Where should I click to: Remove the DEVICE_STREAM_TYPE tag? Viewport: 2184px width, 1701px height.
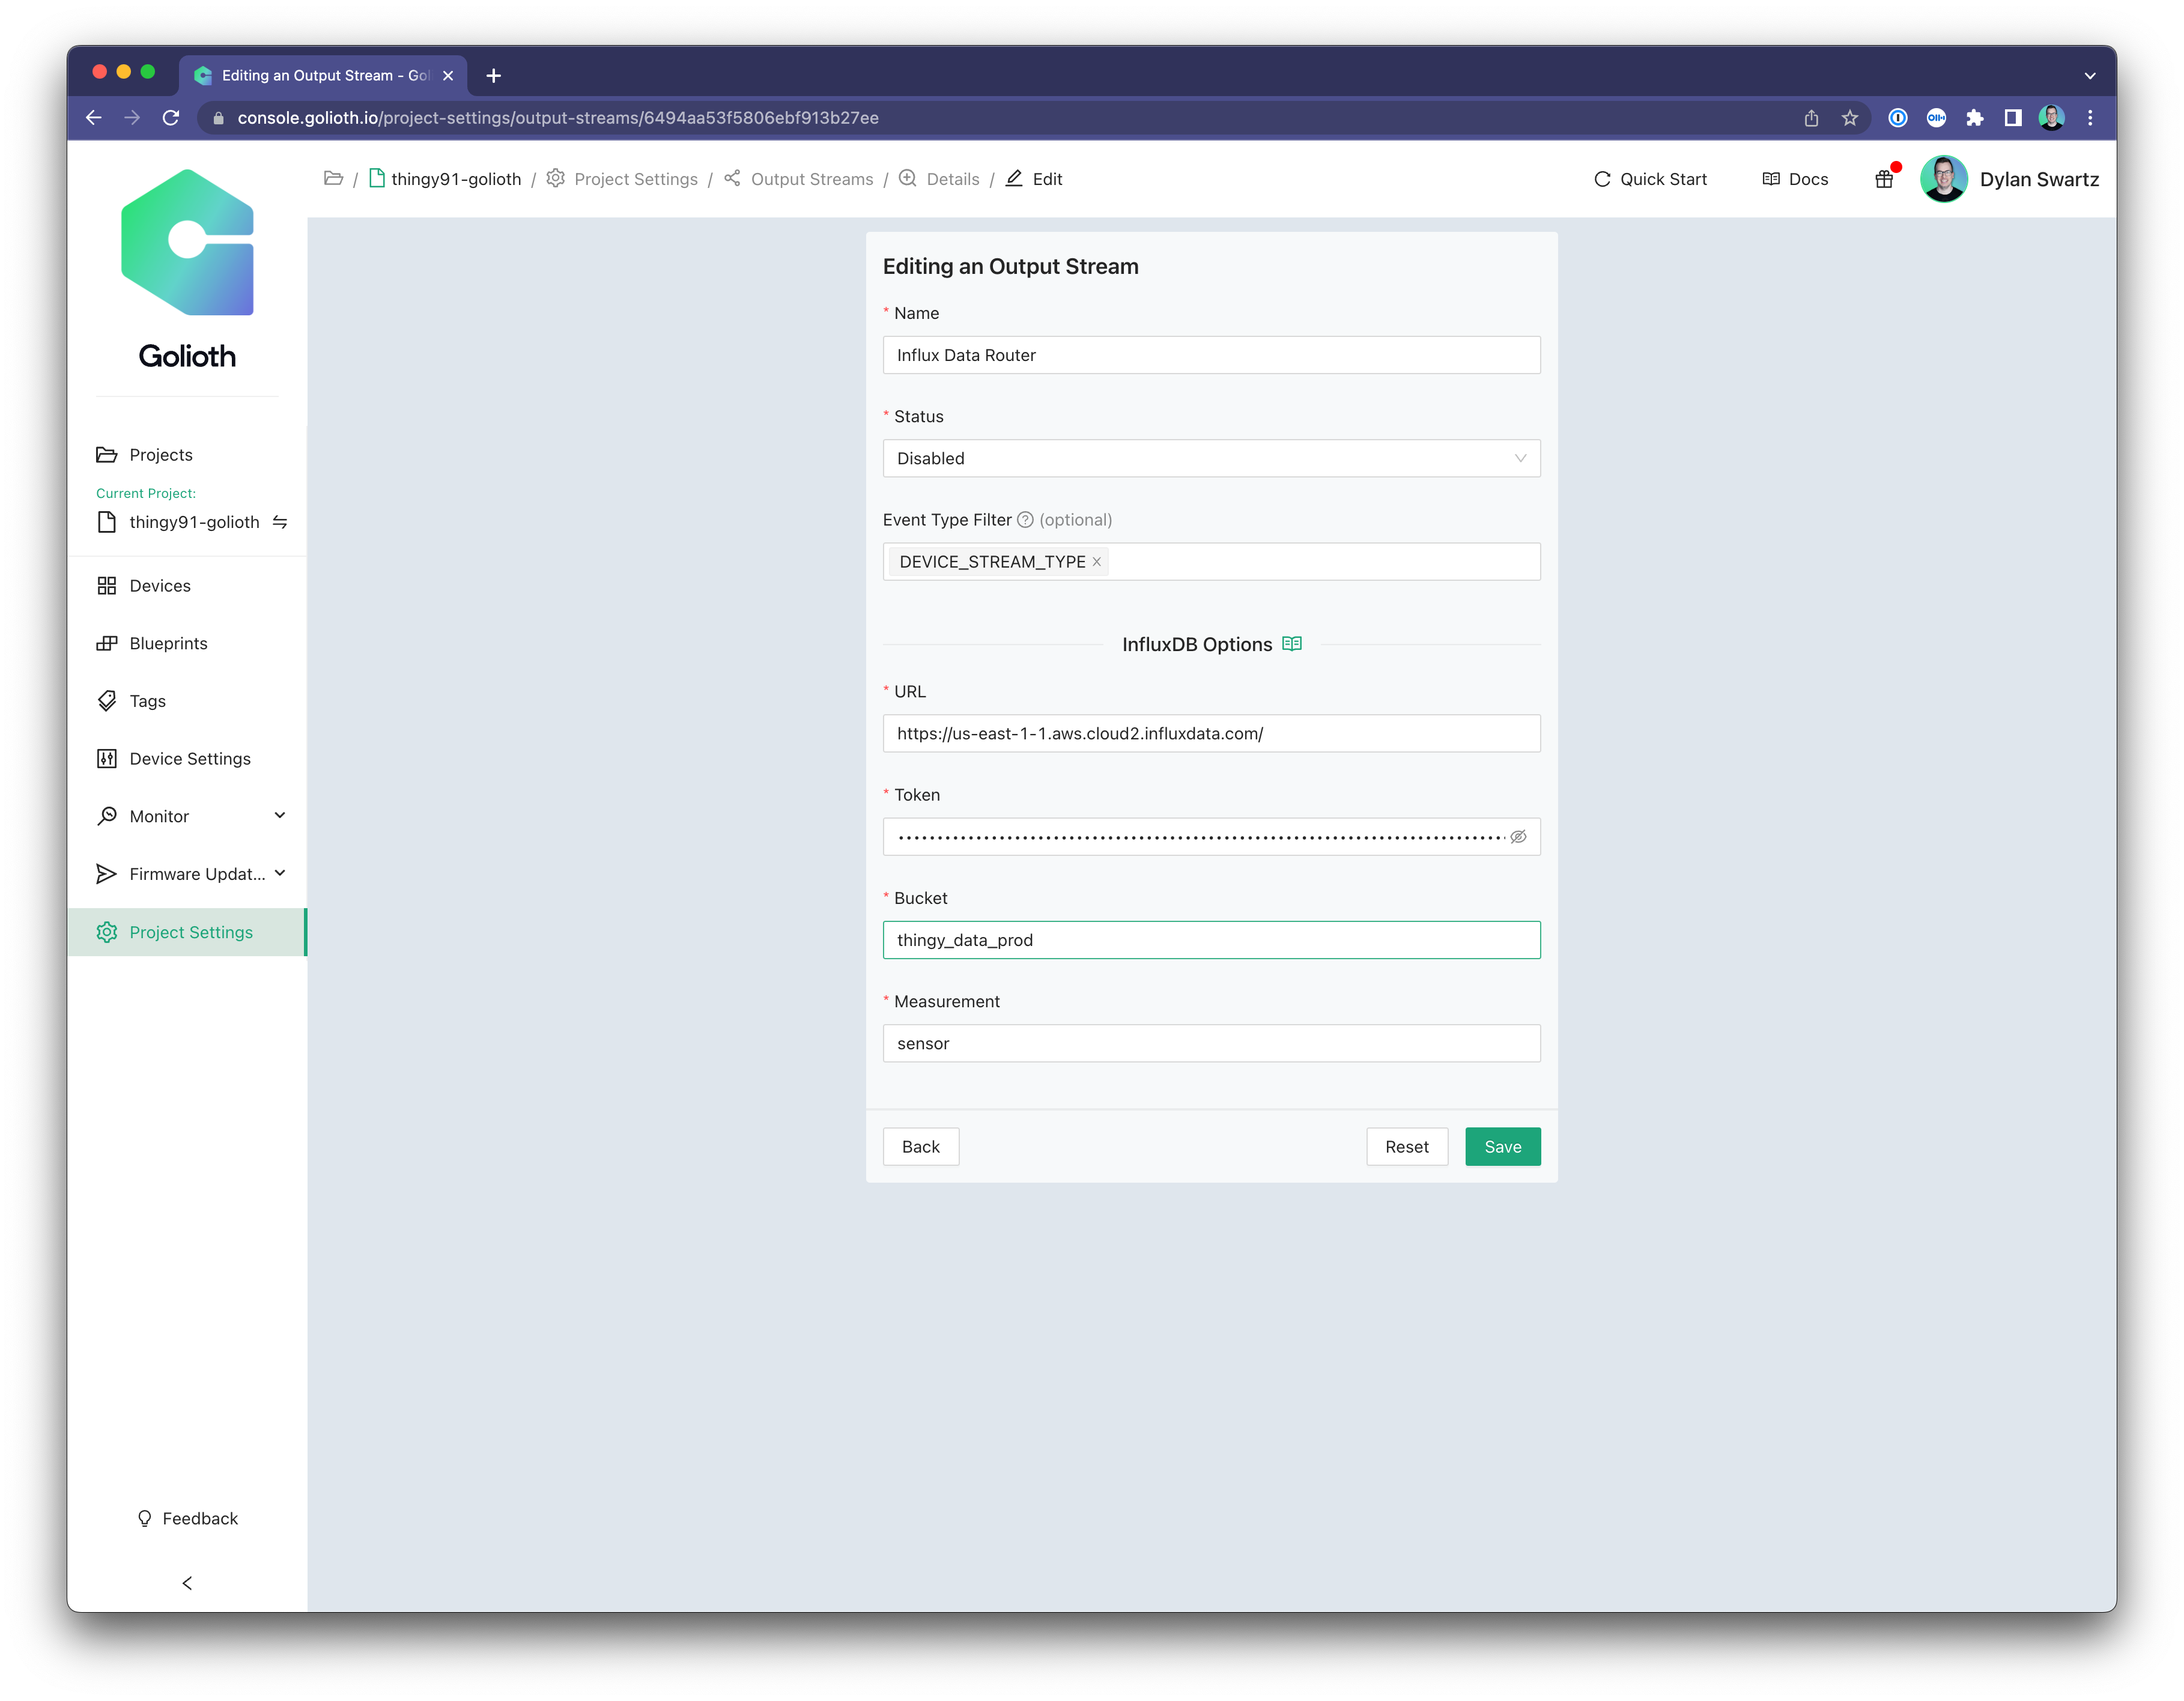coord(1097,562)
